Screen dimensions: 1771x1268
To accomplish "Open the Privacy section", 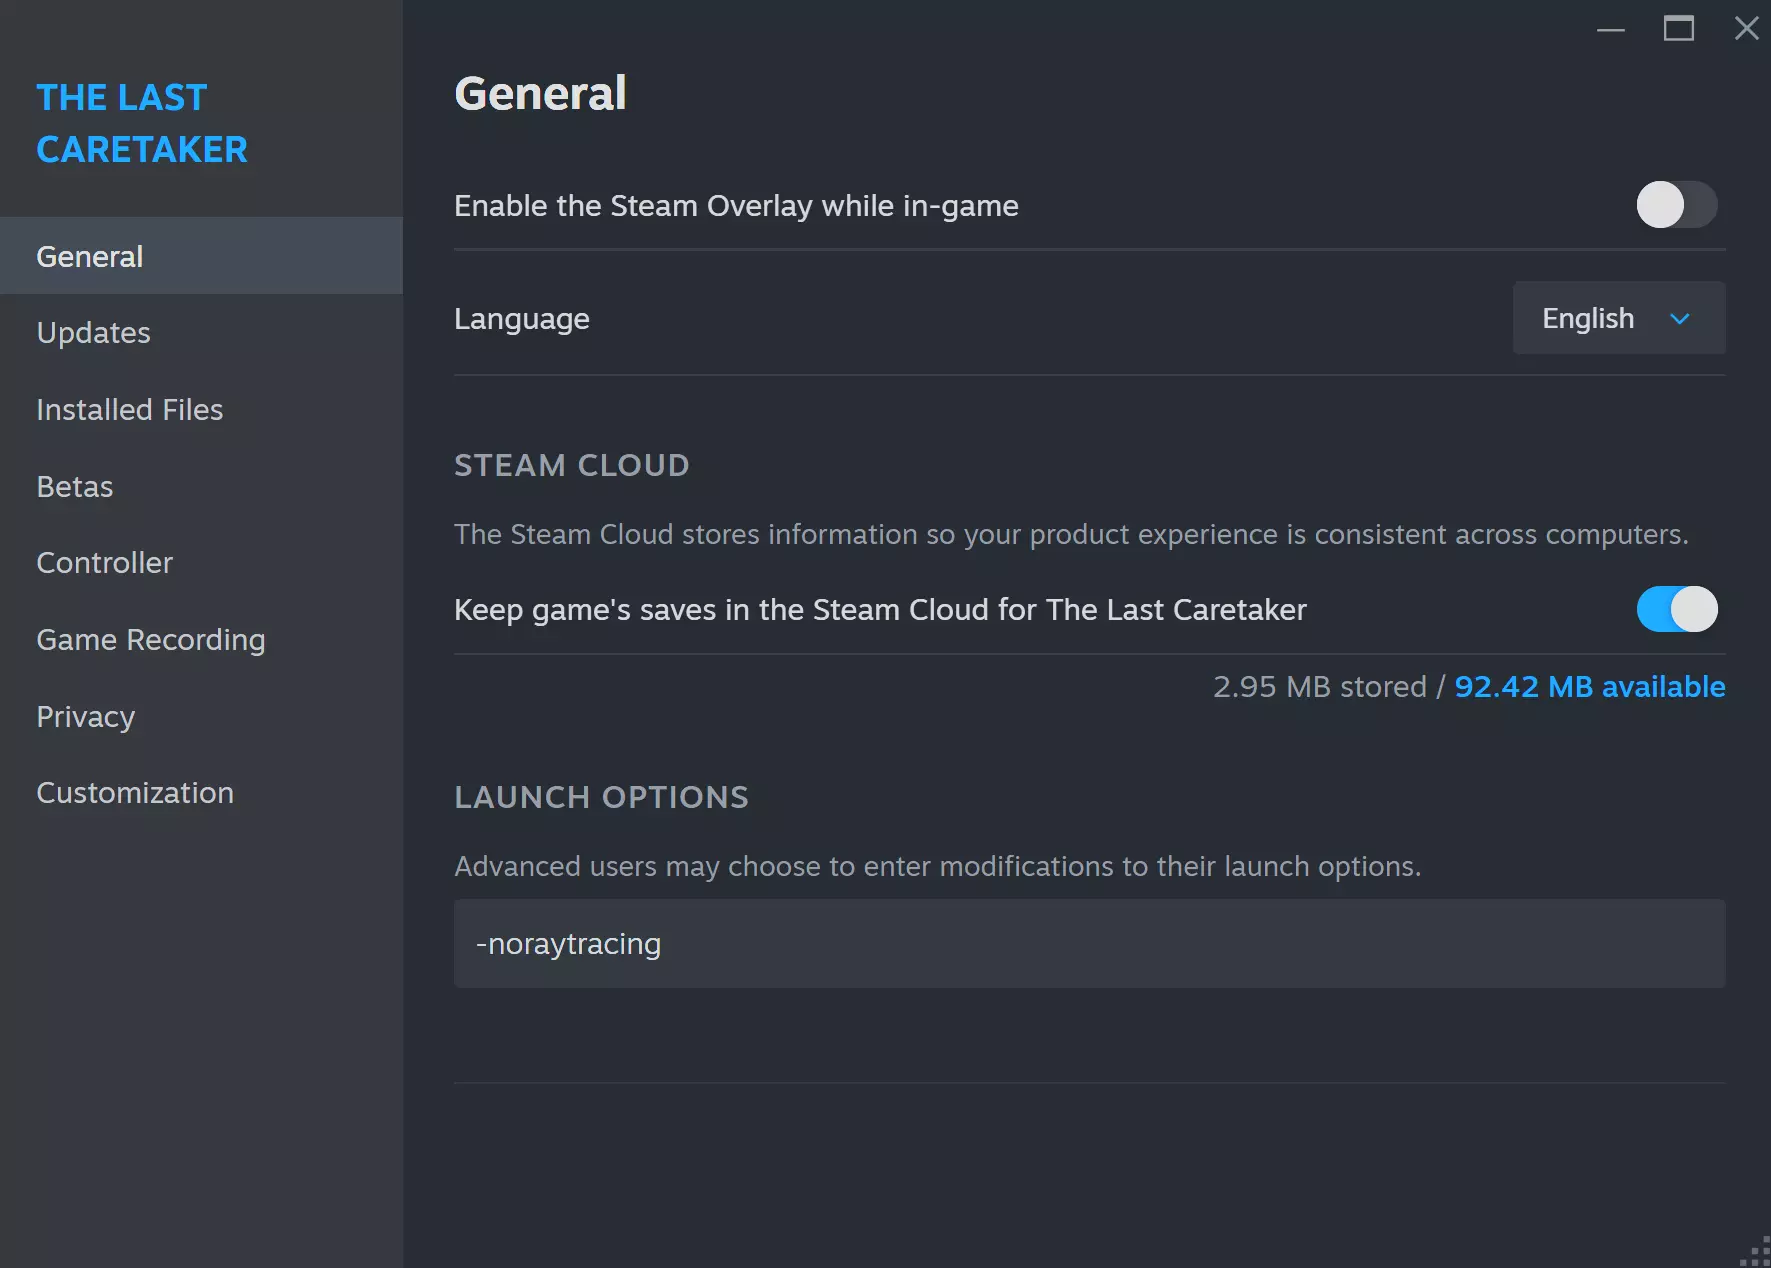I will [x=86, y=717].
